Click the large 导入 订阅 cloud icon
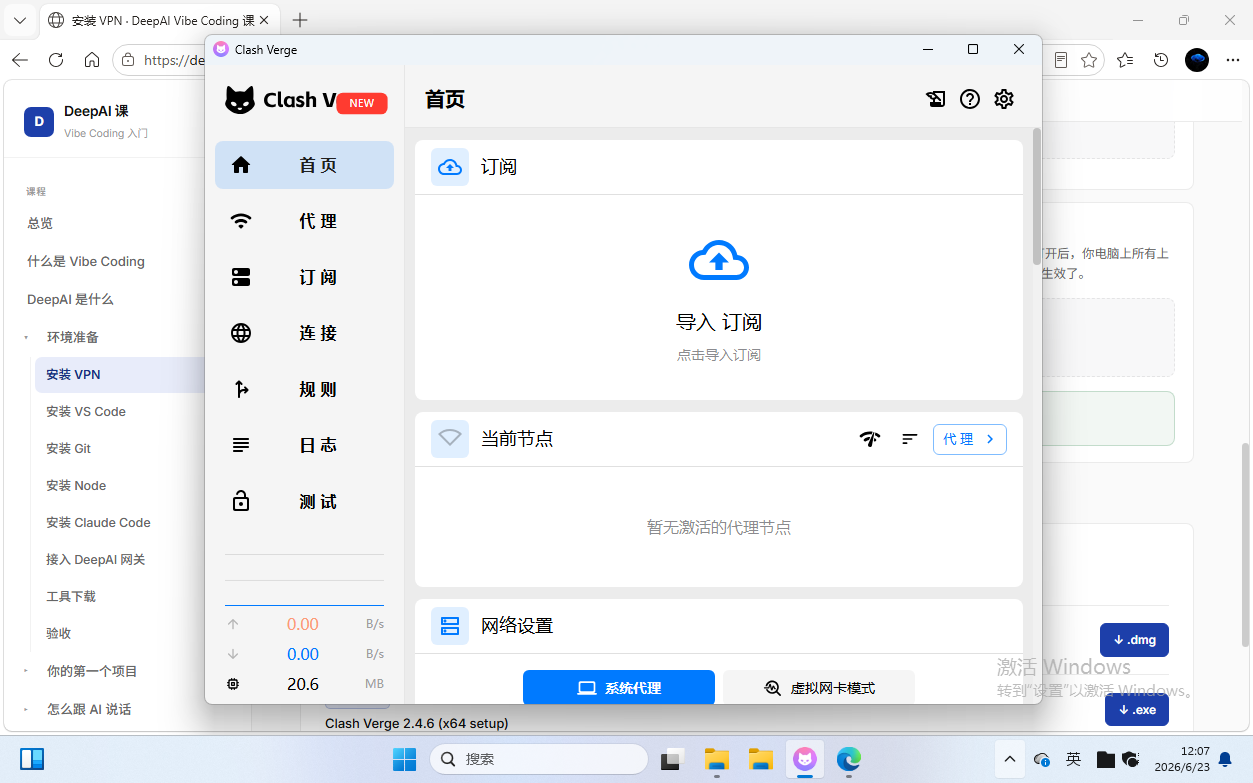Screen dimensions: 1253x783 719,261
